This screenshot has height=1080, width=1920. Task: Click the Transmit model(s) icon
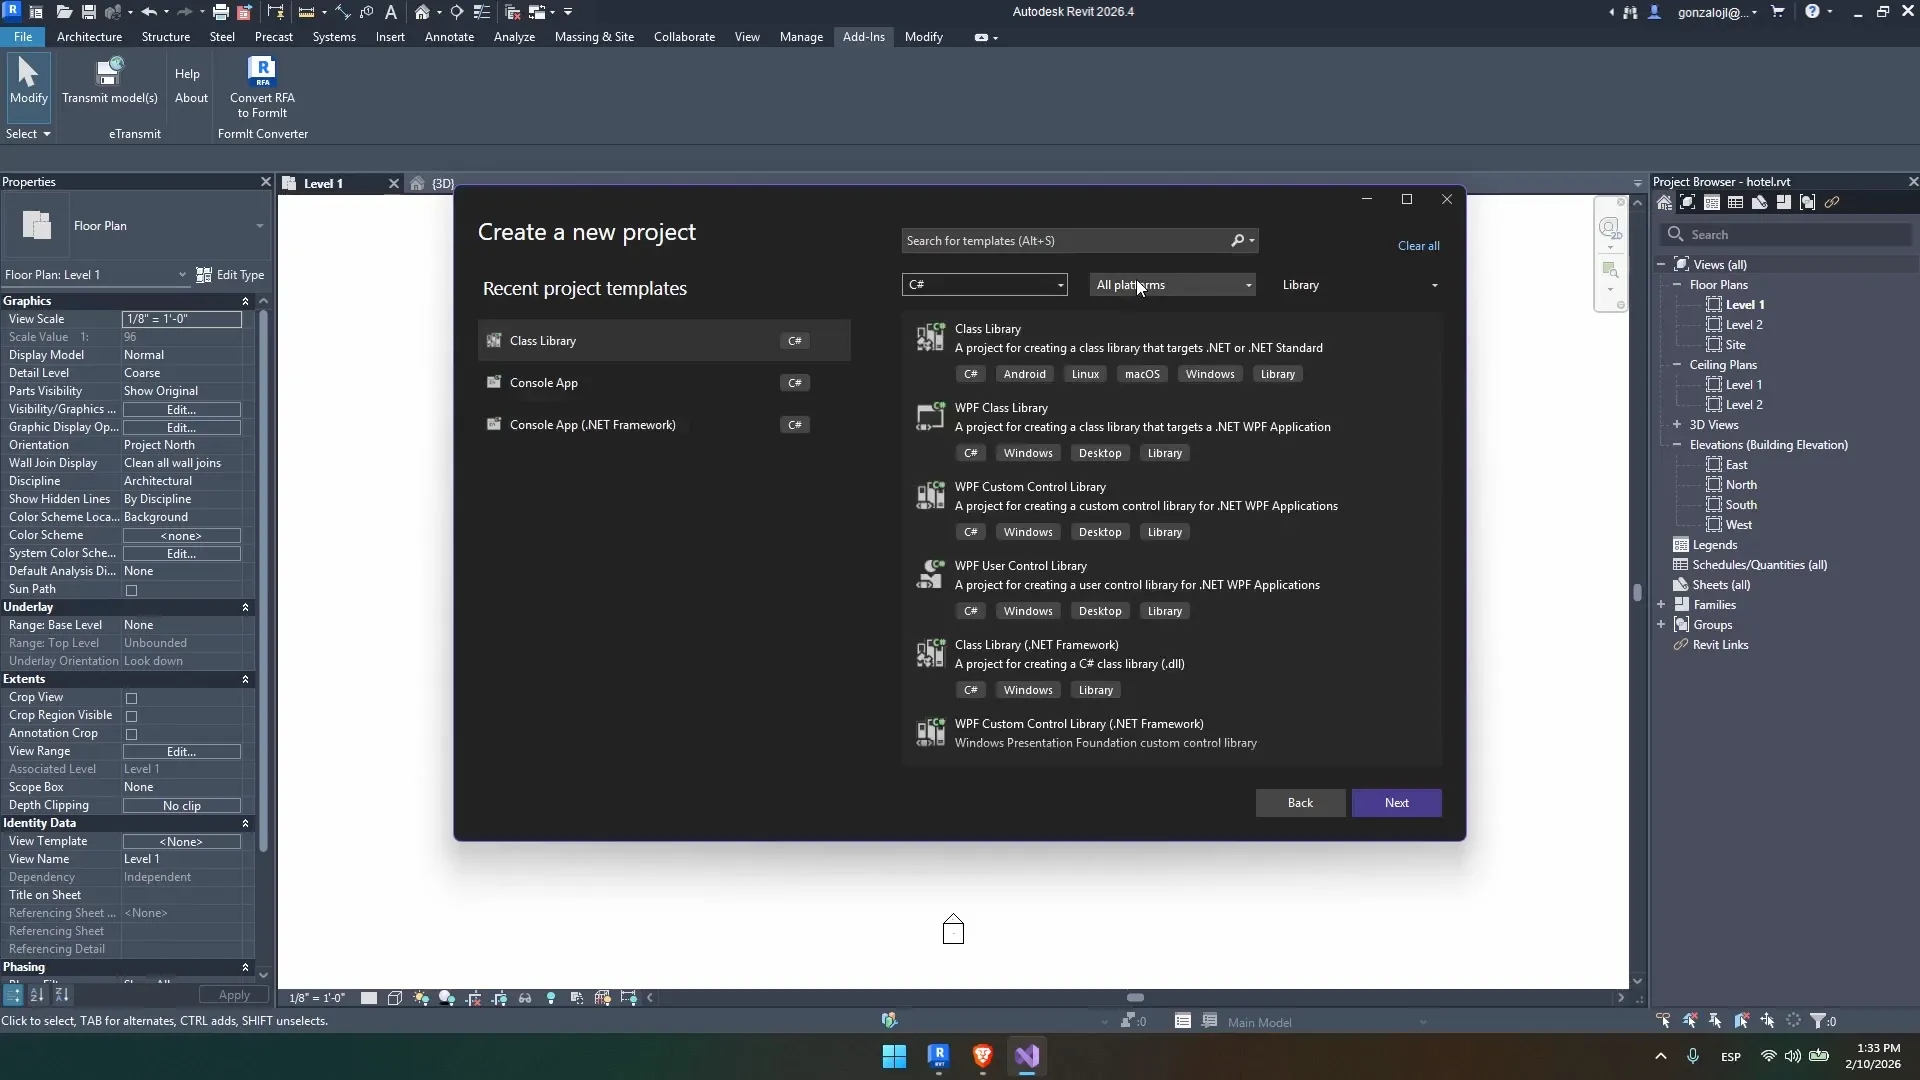coord(109,72)
